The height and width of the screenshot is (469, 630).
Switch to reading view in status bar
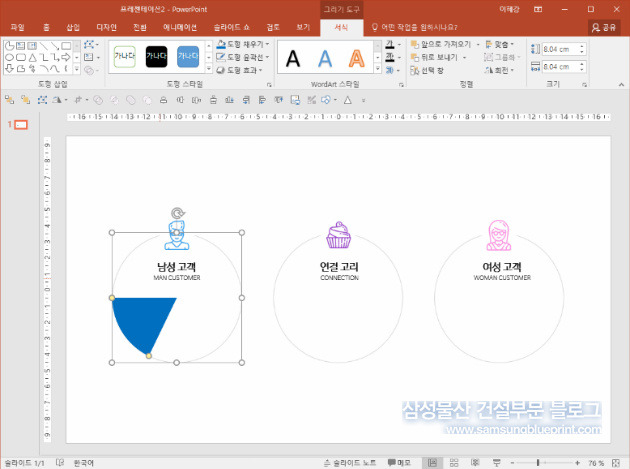(x=475, y=463)
